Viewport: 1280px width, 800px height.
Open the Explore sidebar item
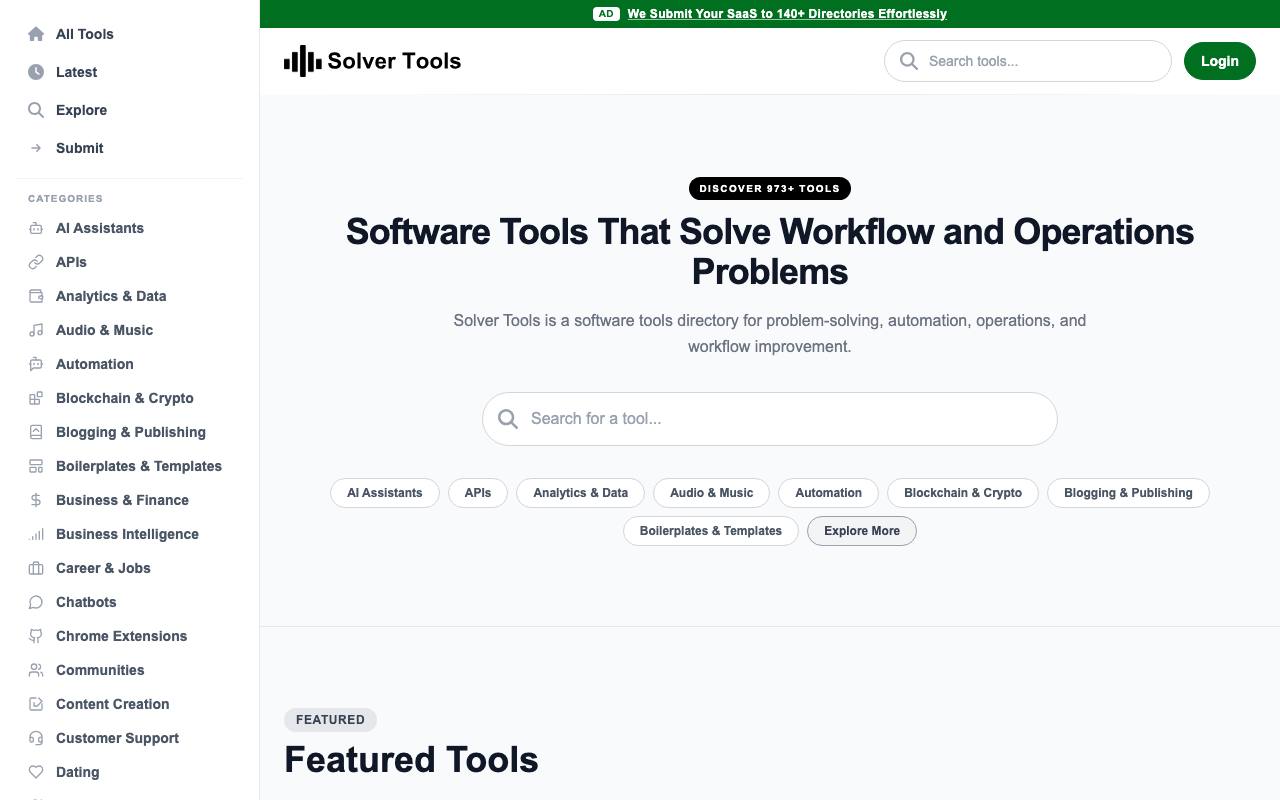pyautogui.click(x=130, y=110)
